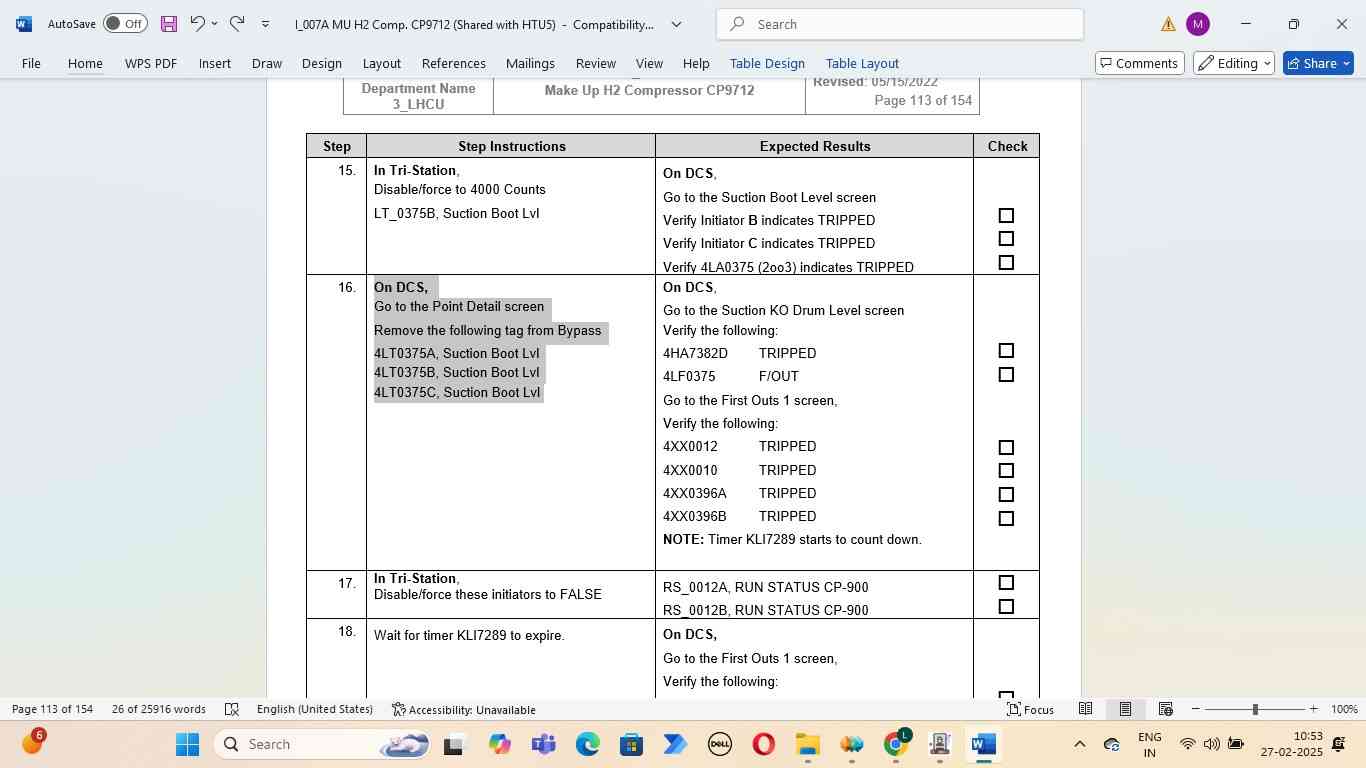This screenshot has height=768, width=1366.
Task: Open the user account avatar M
Action: pos(1197,24)
